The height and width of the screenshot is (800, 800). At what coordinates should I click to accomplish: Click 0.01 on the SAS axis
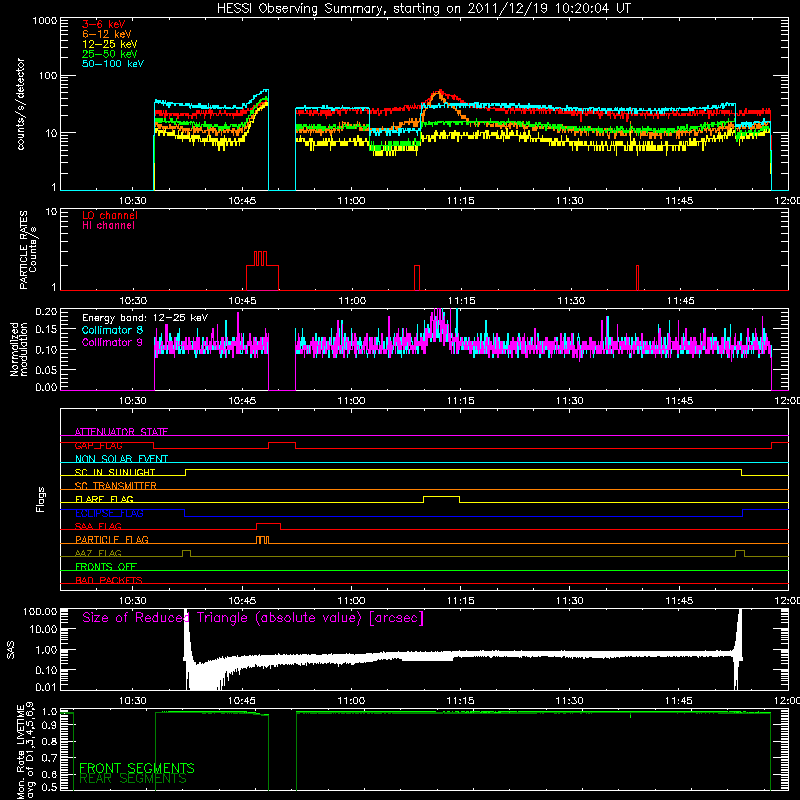point(46,687)
